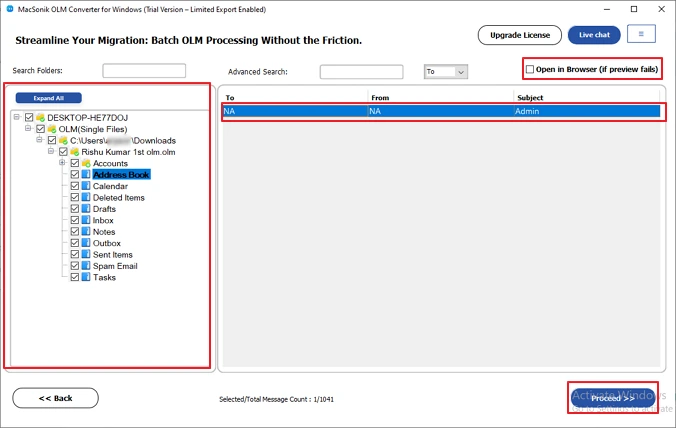Uncheck the OLM(Single Files) checkbox
The width and height of the screenshot is (676, 428).
[x=41, y=129]
